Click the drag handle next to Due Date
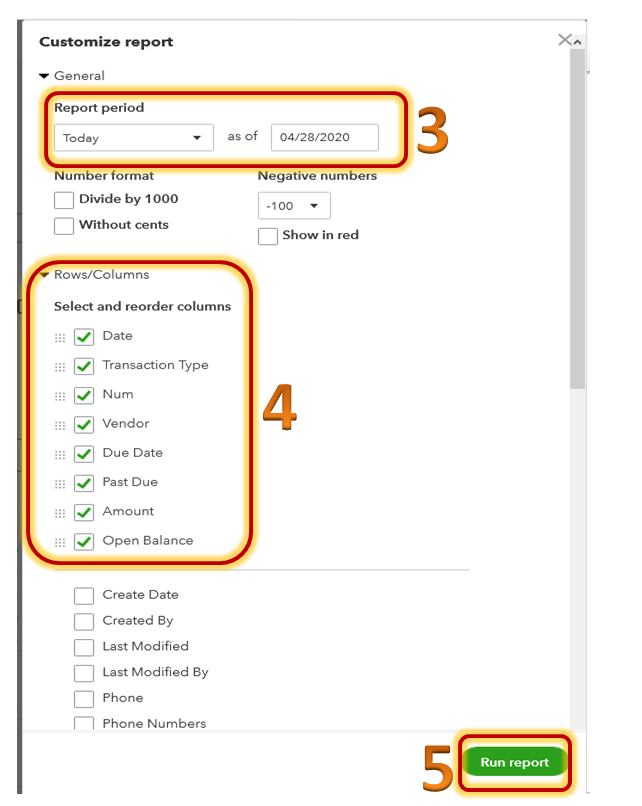This screenshot has width=642, height=806. (x=58, y=453)
